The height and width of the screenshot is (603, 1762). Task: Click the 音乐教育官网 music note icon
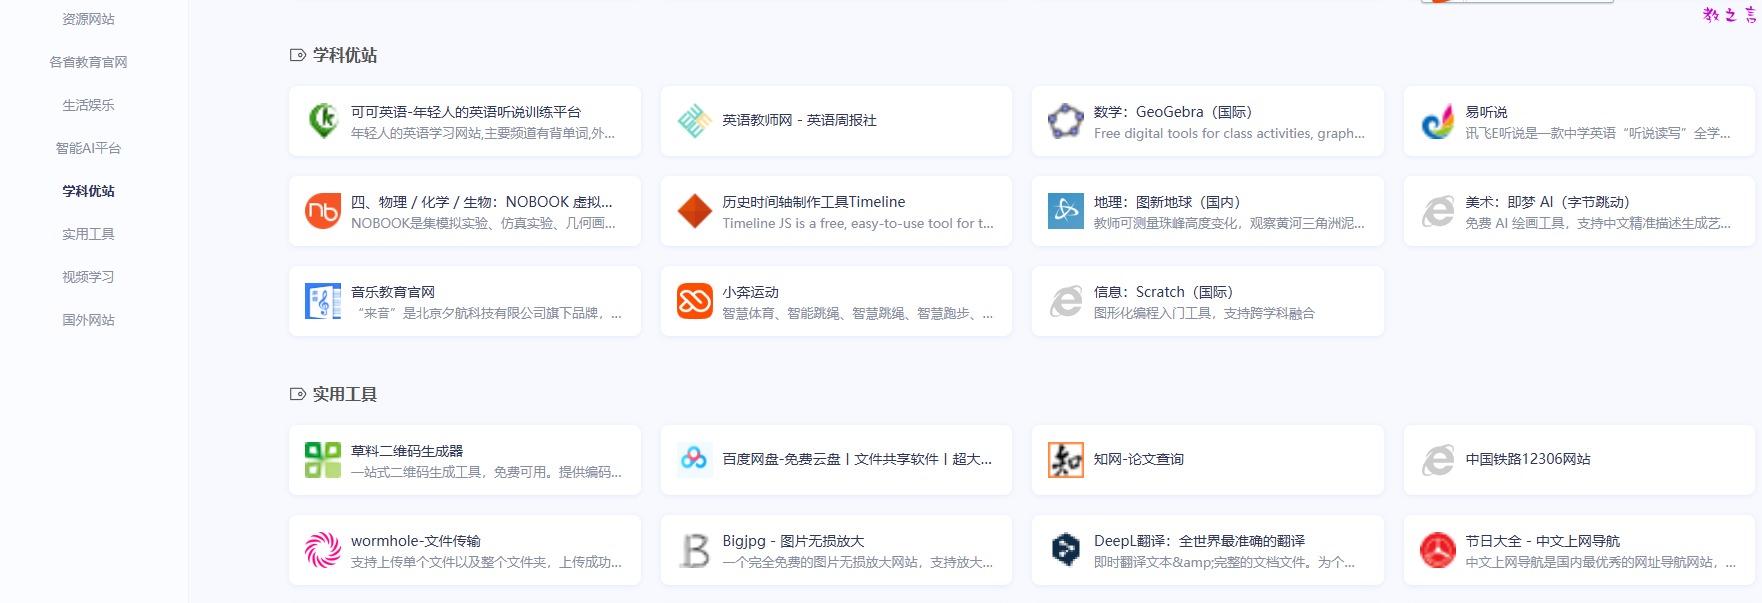[323, 301]
